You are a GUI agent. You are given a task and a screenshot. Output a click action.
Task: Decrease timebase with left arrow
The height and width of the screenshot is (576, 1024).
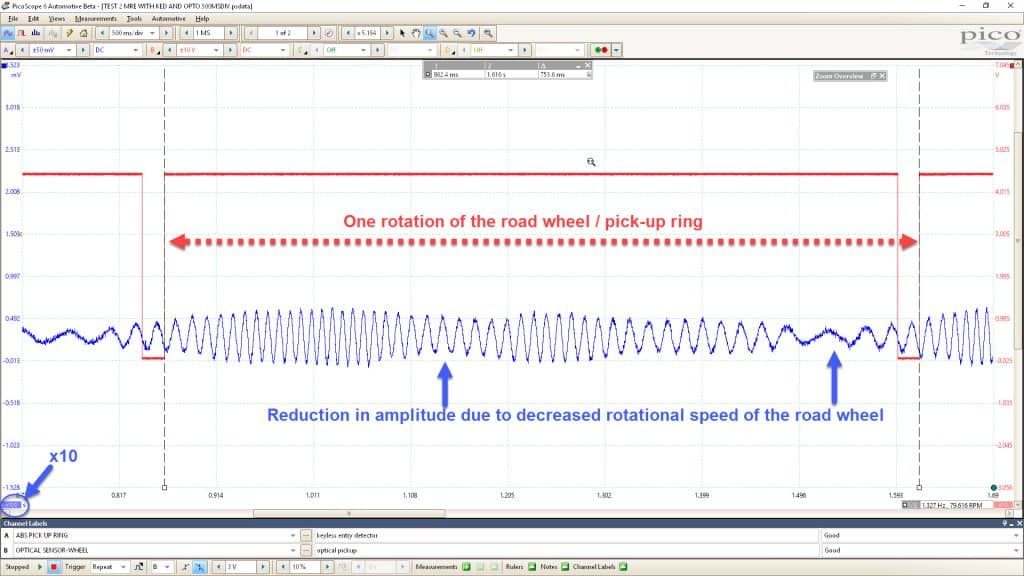102,33
